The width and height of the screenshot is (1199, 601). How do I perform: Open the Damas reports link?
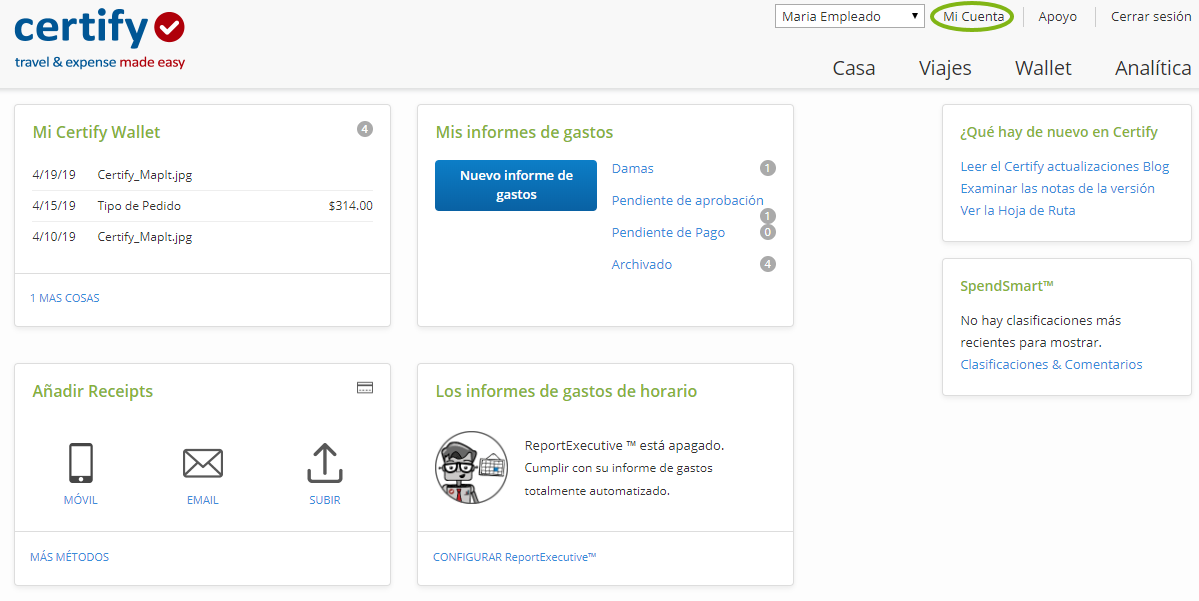632,168
